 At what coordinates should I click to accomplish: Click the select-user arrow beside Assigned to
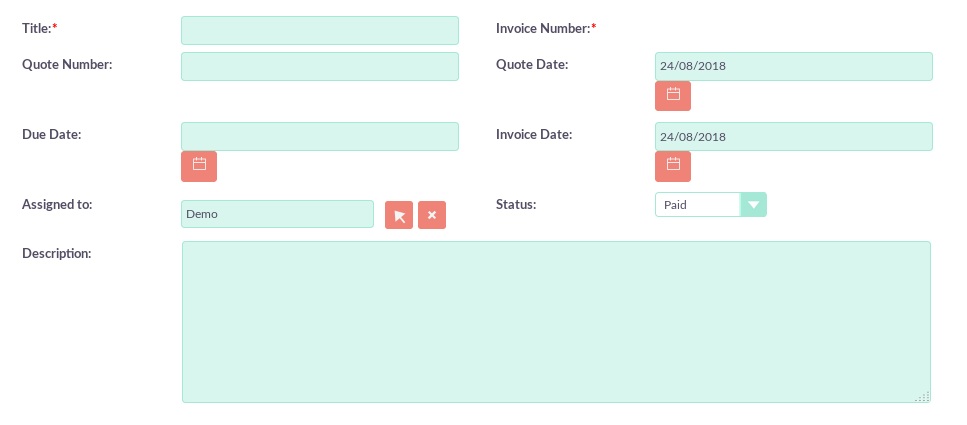tap(399, 215)
